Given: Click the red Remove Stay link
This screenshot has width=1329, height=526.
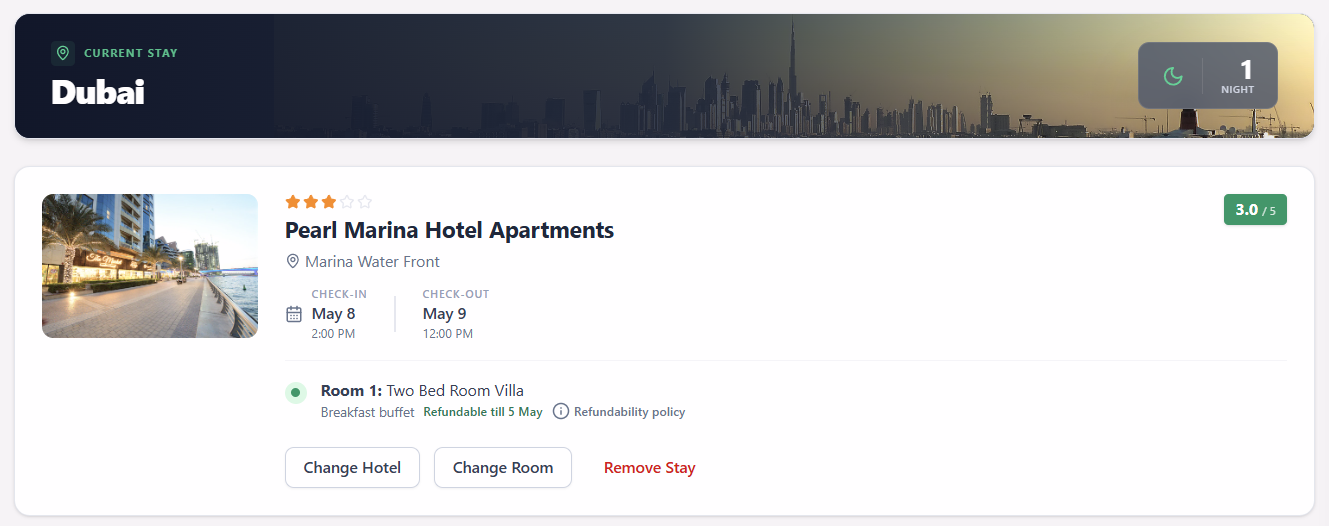Looking at the screenshot, I should point(650,467).
